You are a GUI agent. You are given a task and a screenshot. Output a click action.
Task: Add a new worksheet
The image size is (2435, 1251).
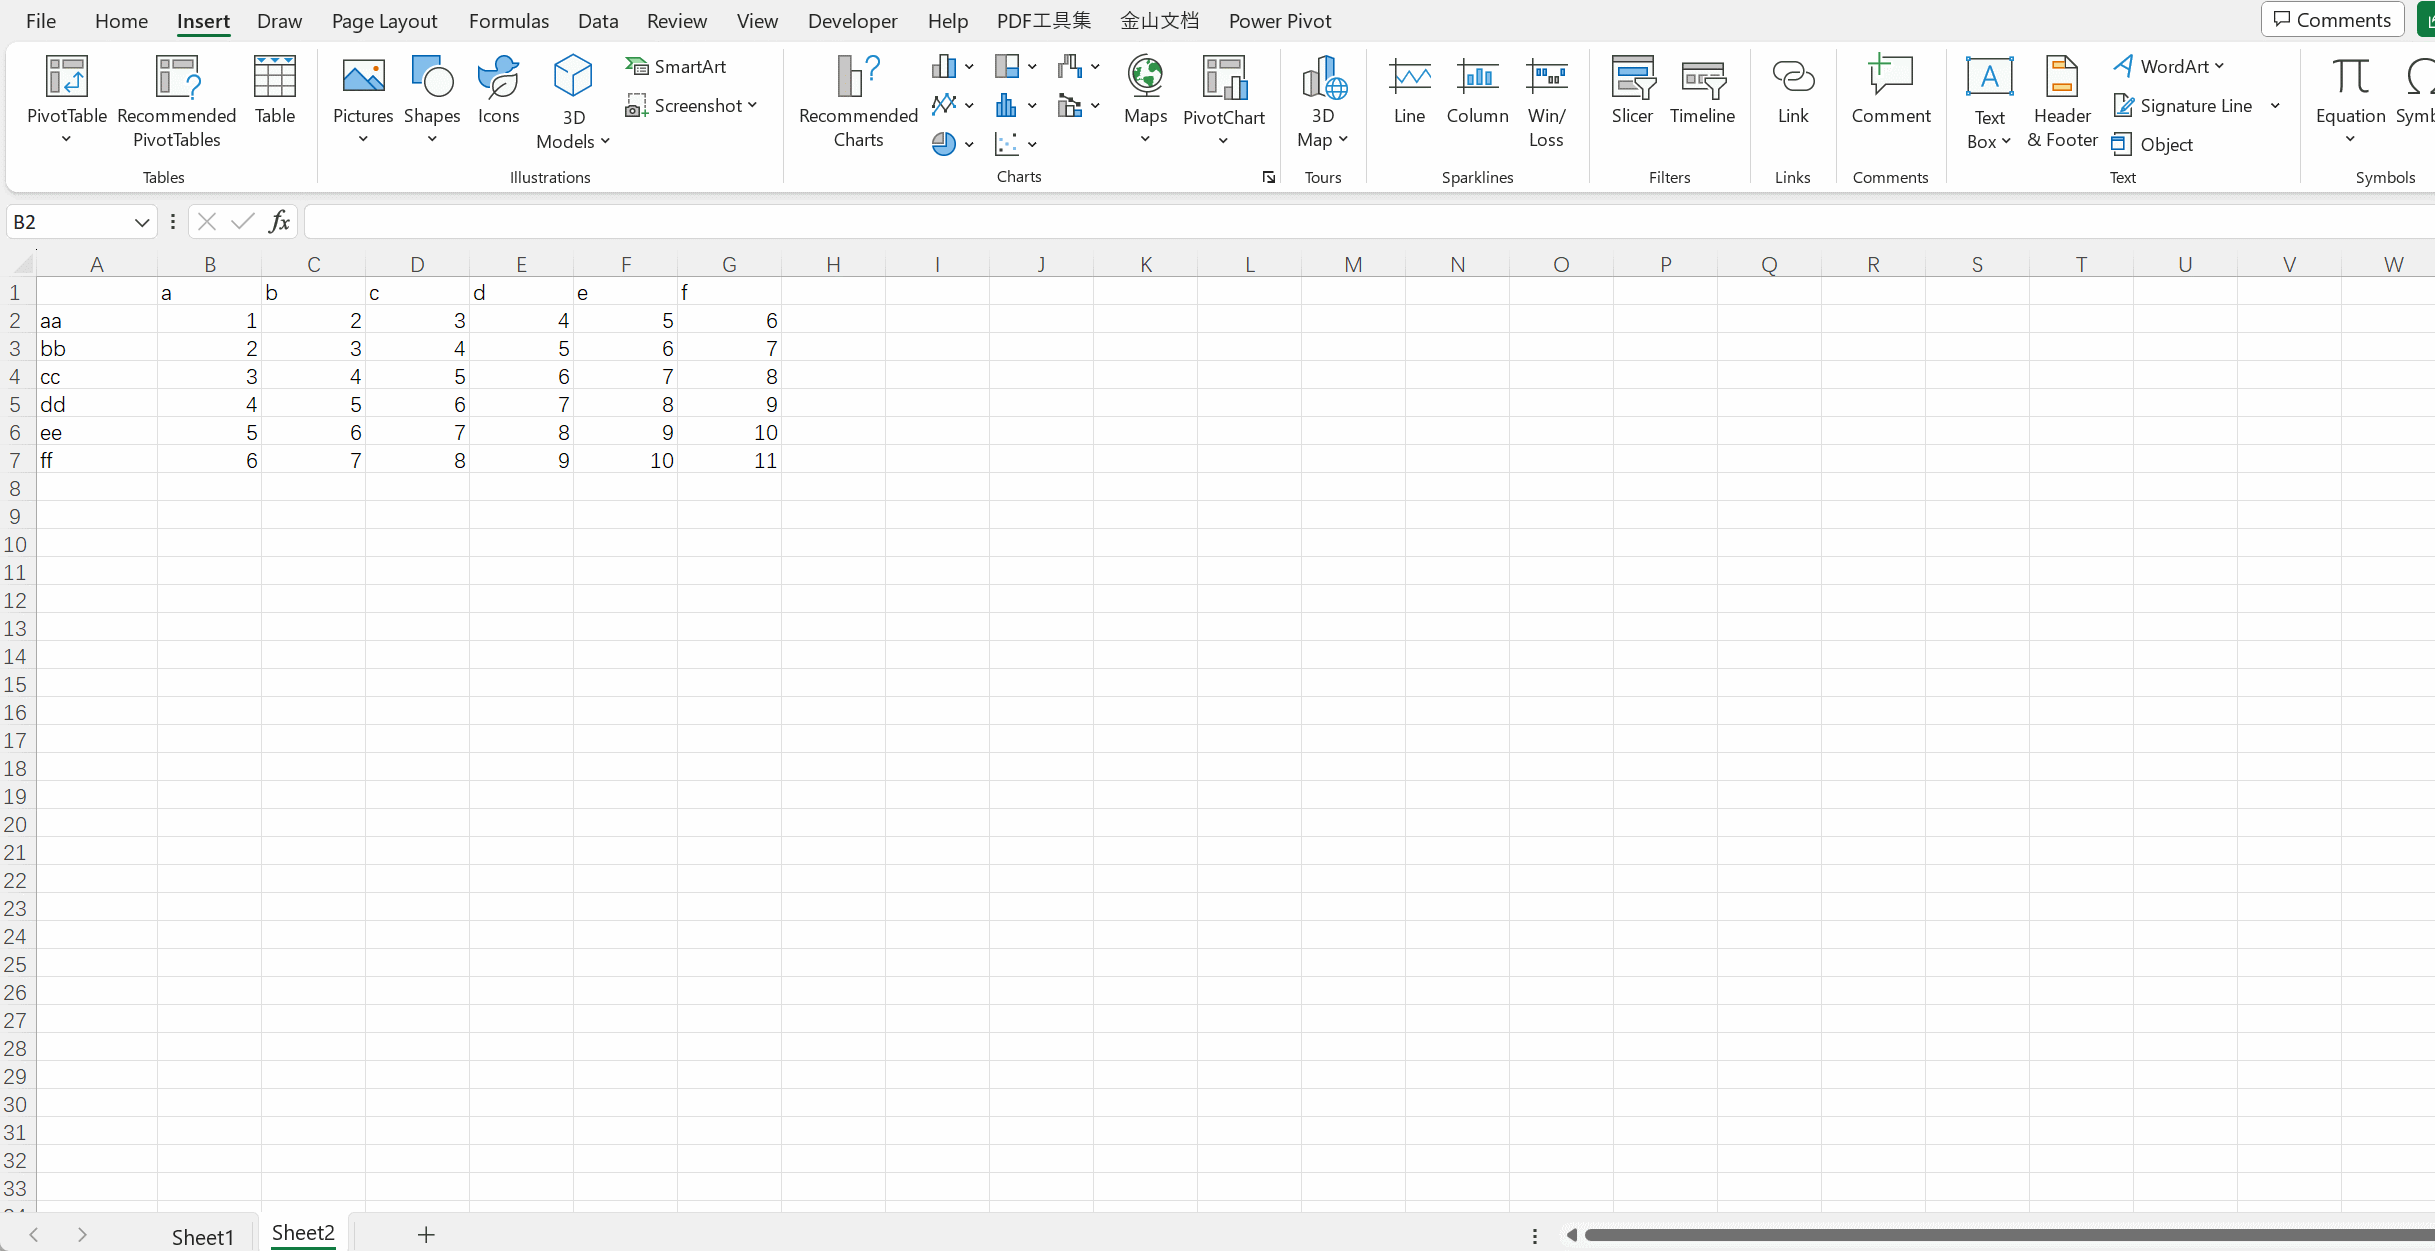pos(425,1234)
